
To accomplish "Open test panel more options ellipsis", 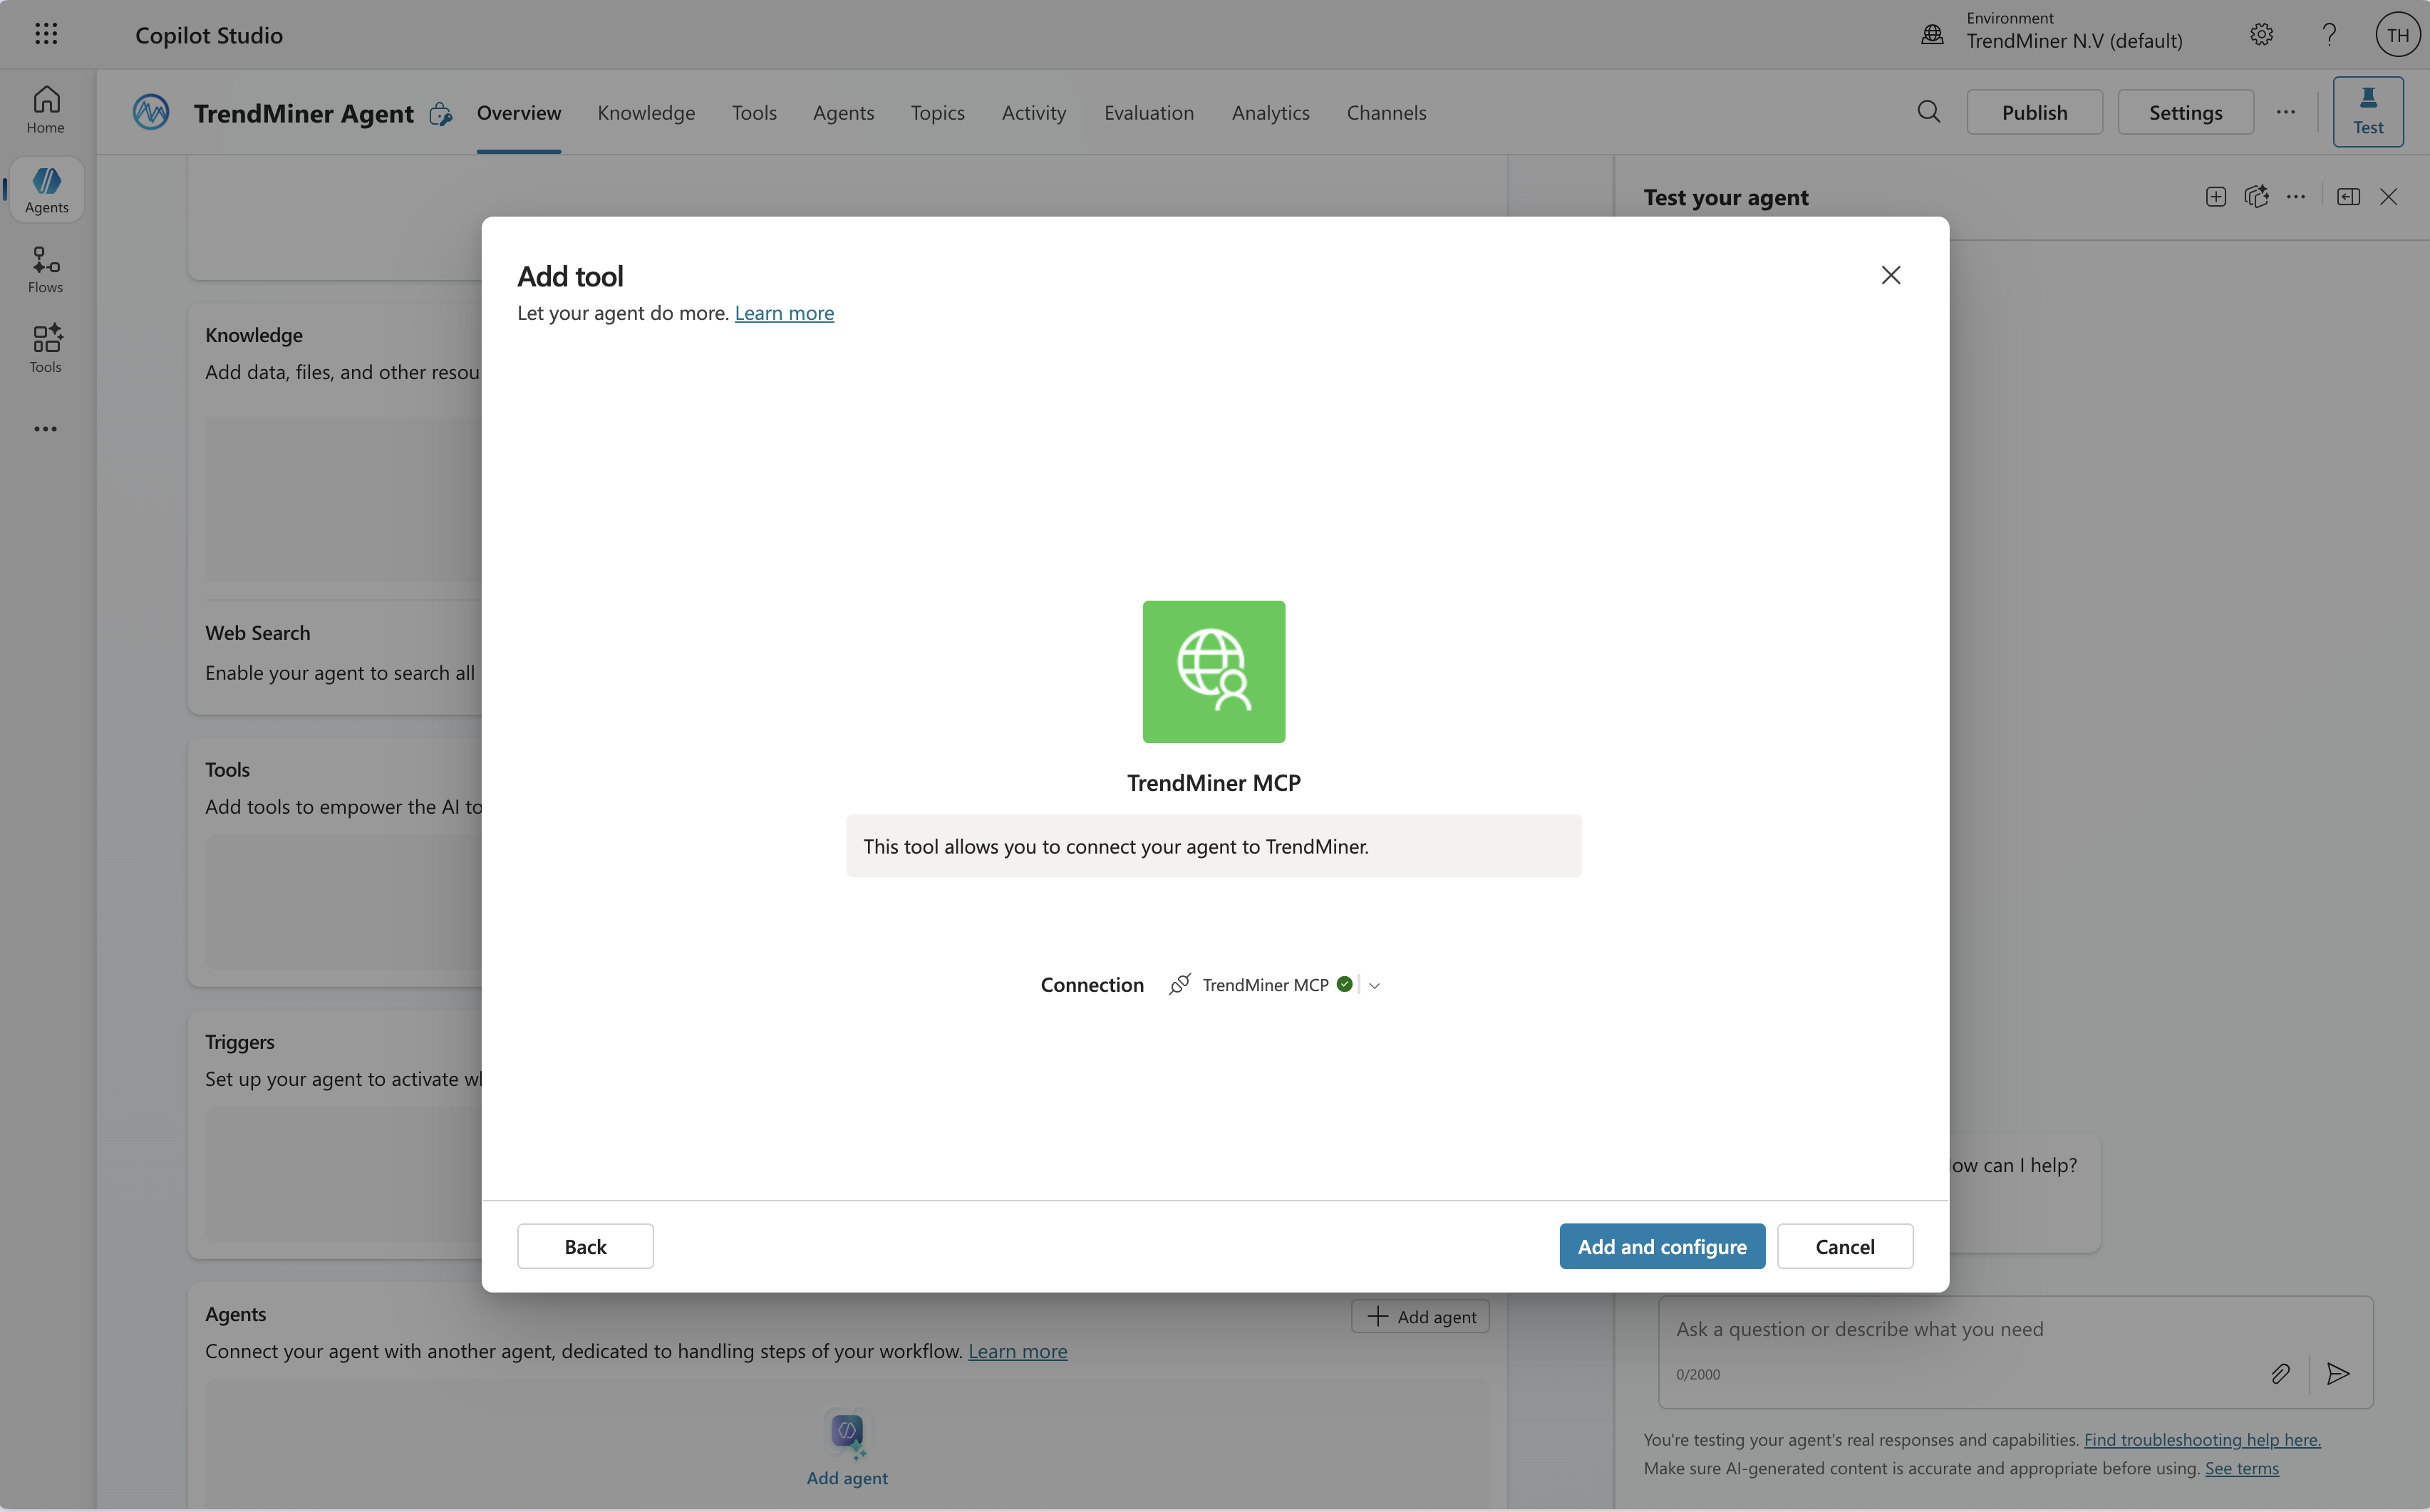I will [2296, 197].
